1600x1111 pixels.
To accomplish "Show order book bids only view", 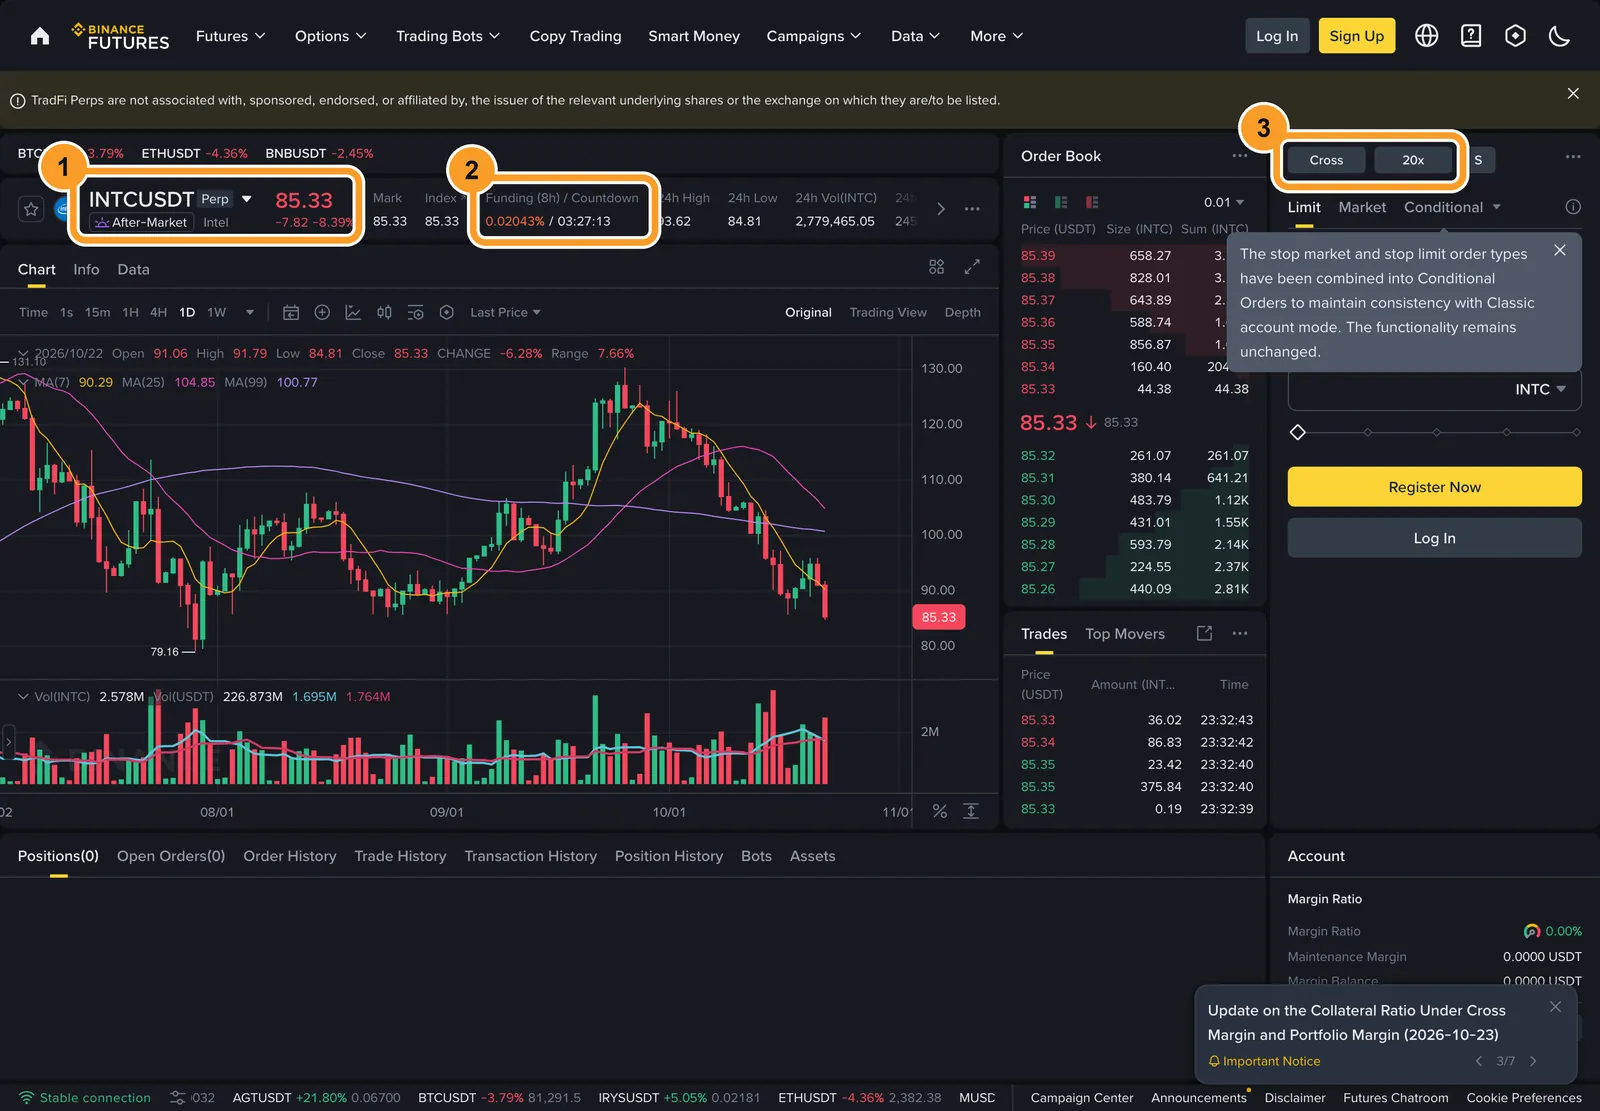I will tap(1061, 202).
